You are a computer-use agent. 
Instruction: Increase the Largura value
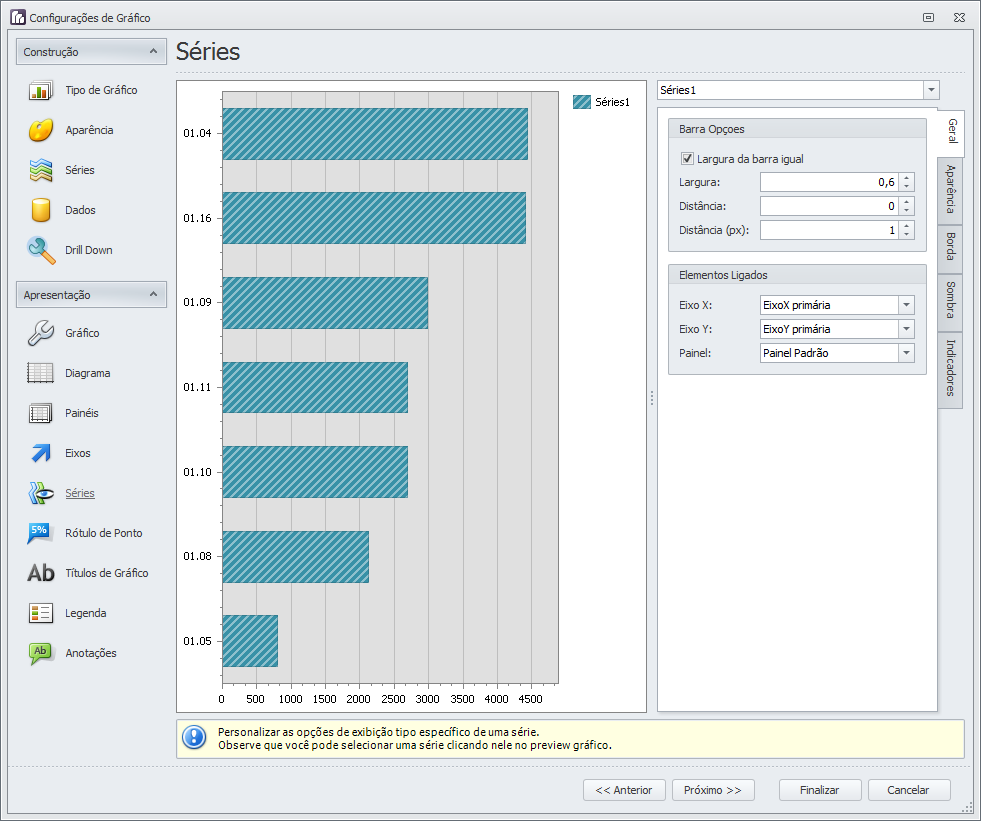click(907, 178)
